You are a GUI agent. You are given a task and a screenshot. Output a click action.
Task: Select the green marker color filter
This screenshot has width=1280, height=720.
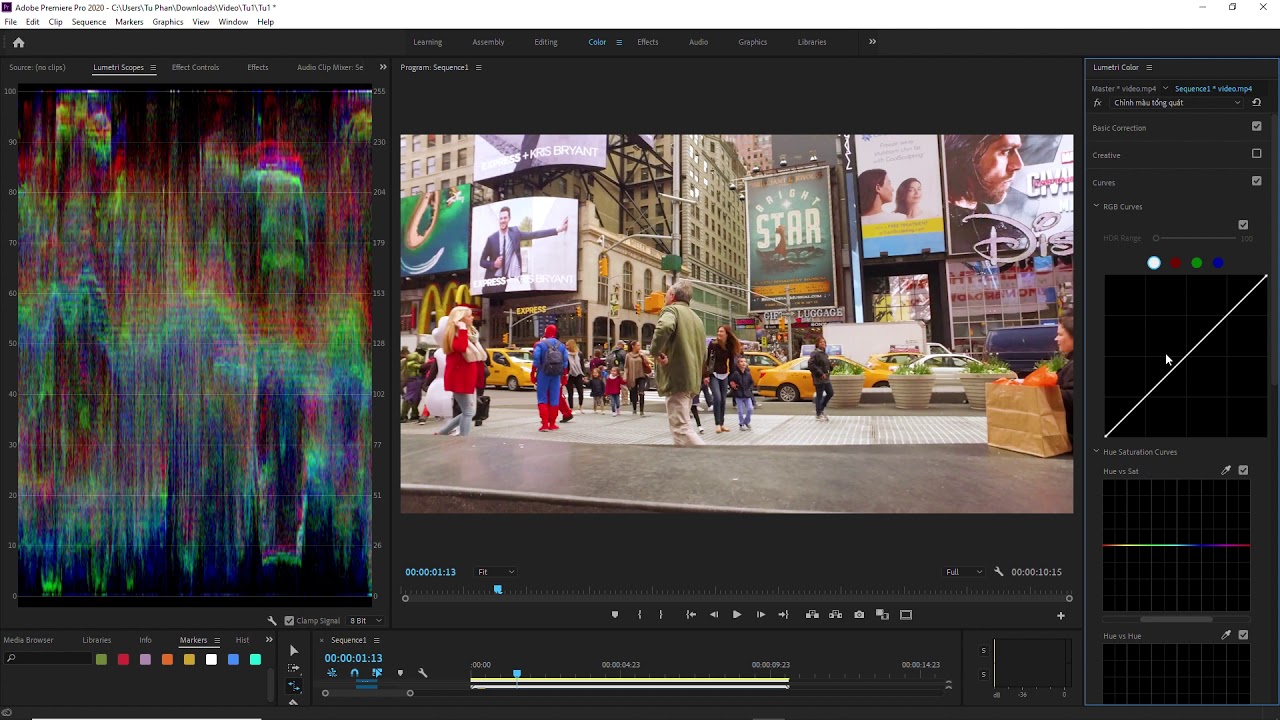[x=101, y=659]
